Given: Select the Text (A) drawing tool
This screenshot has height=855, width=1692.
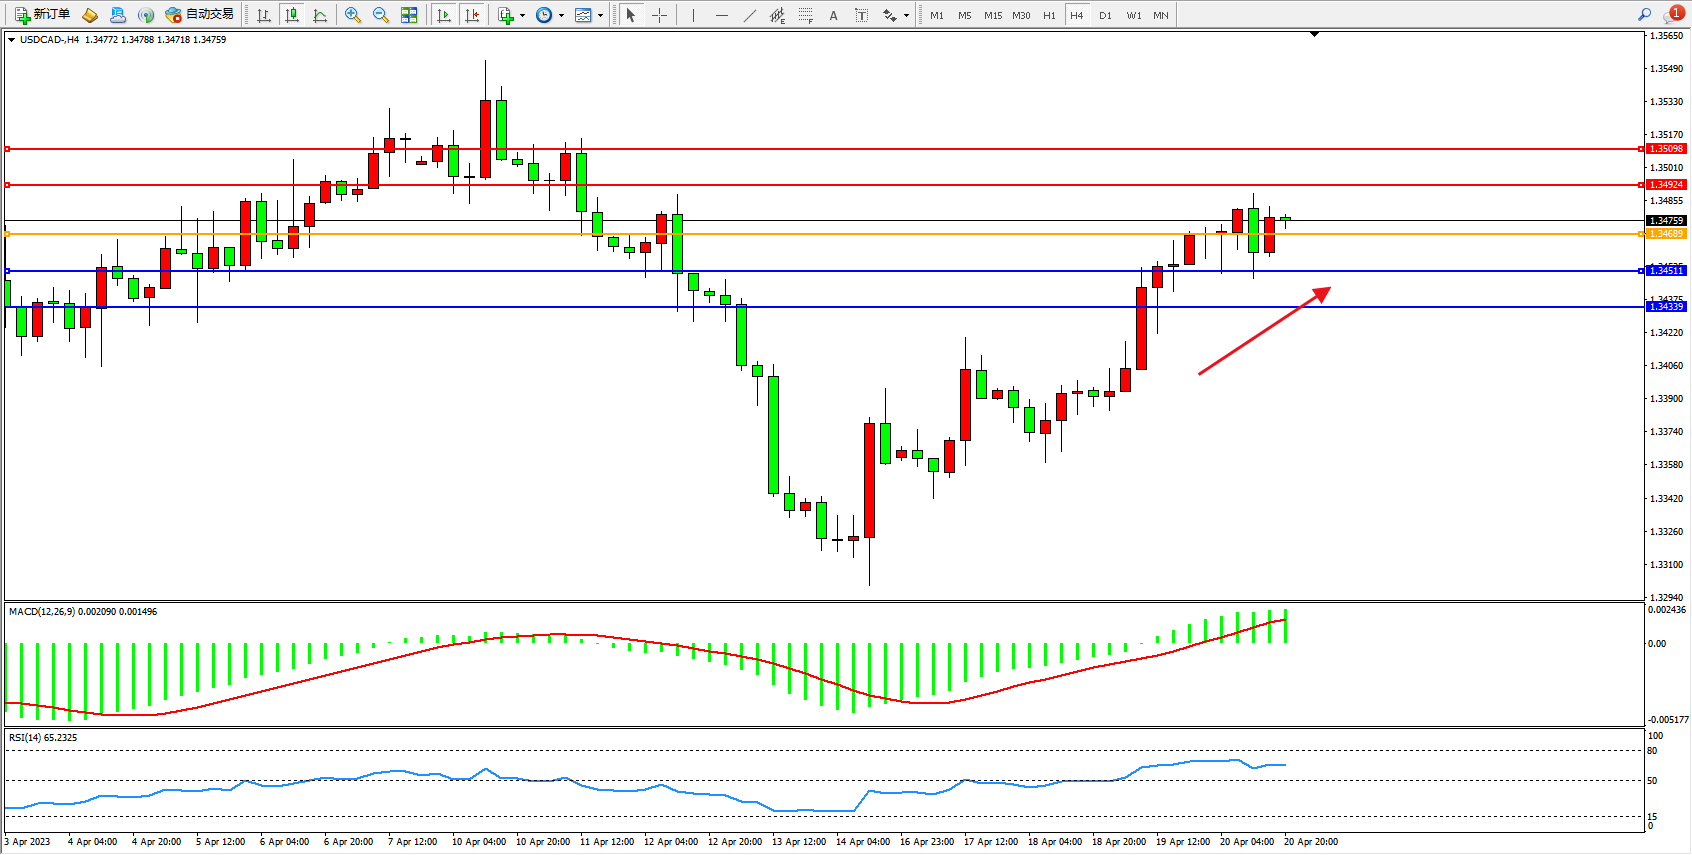Looking at the screenshot, I should pos(833,15).
